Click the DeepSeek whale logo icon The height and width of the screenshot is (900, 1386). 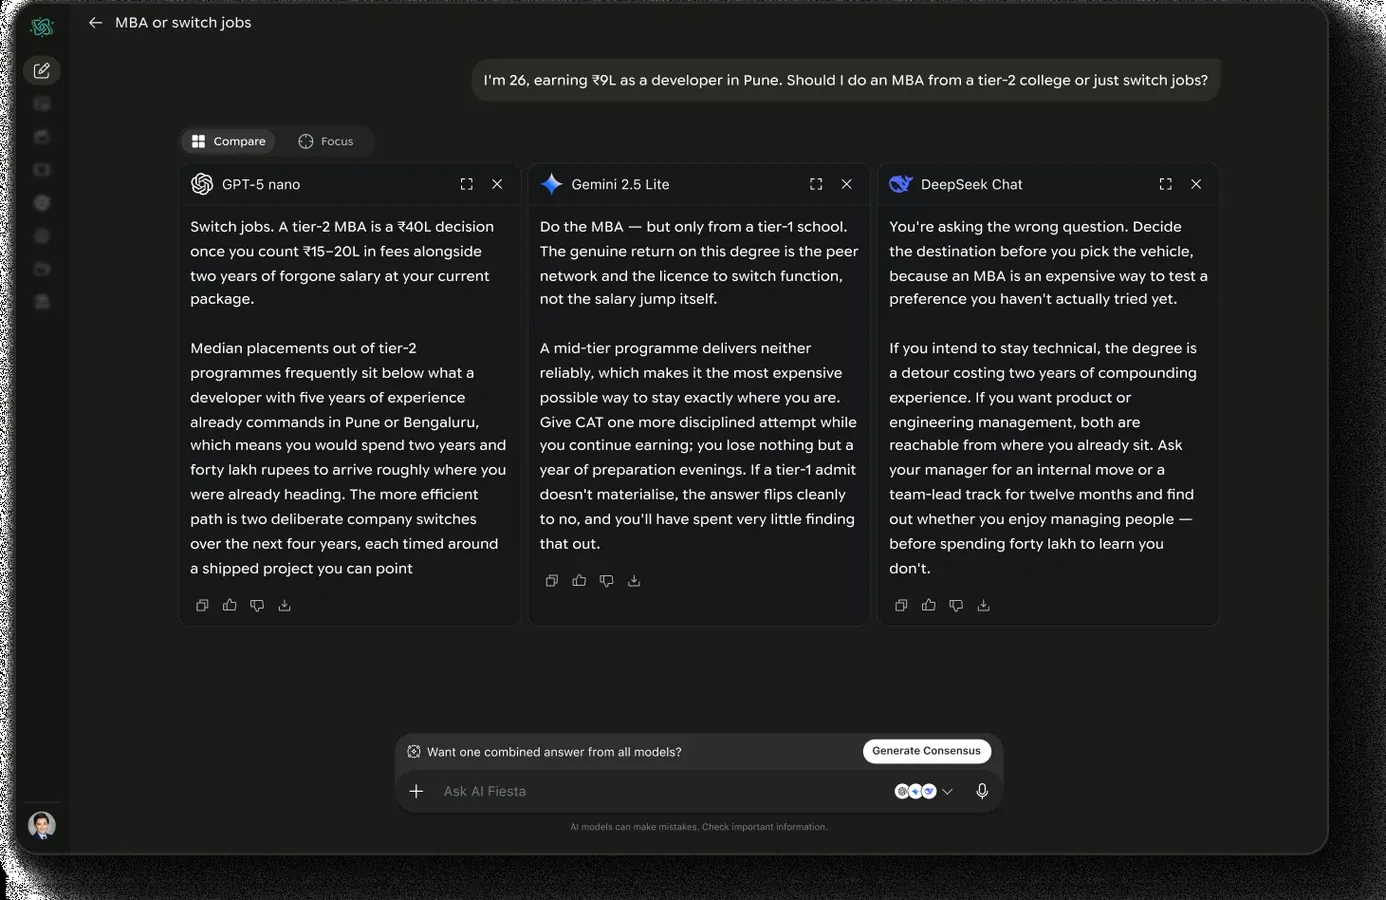tap(901, 184)
